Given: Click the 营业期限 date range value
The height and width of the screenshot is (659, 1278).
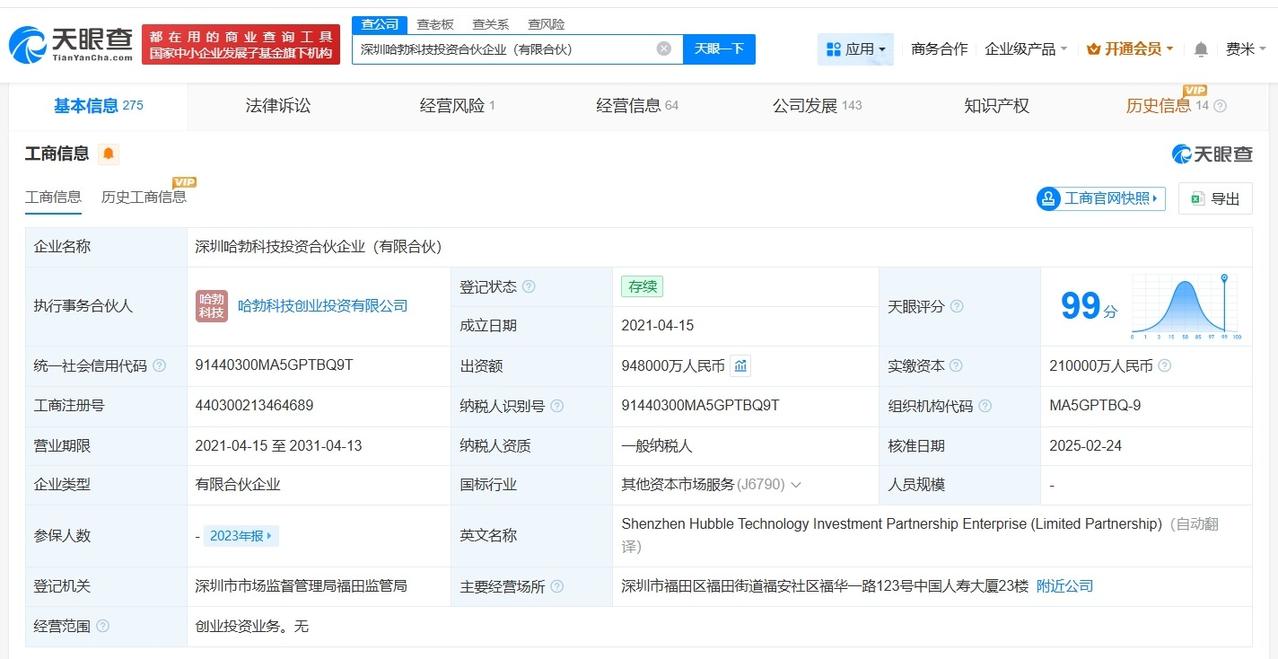Looking at the screenshot, I should [x=279, y=446].
